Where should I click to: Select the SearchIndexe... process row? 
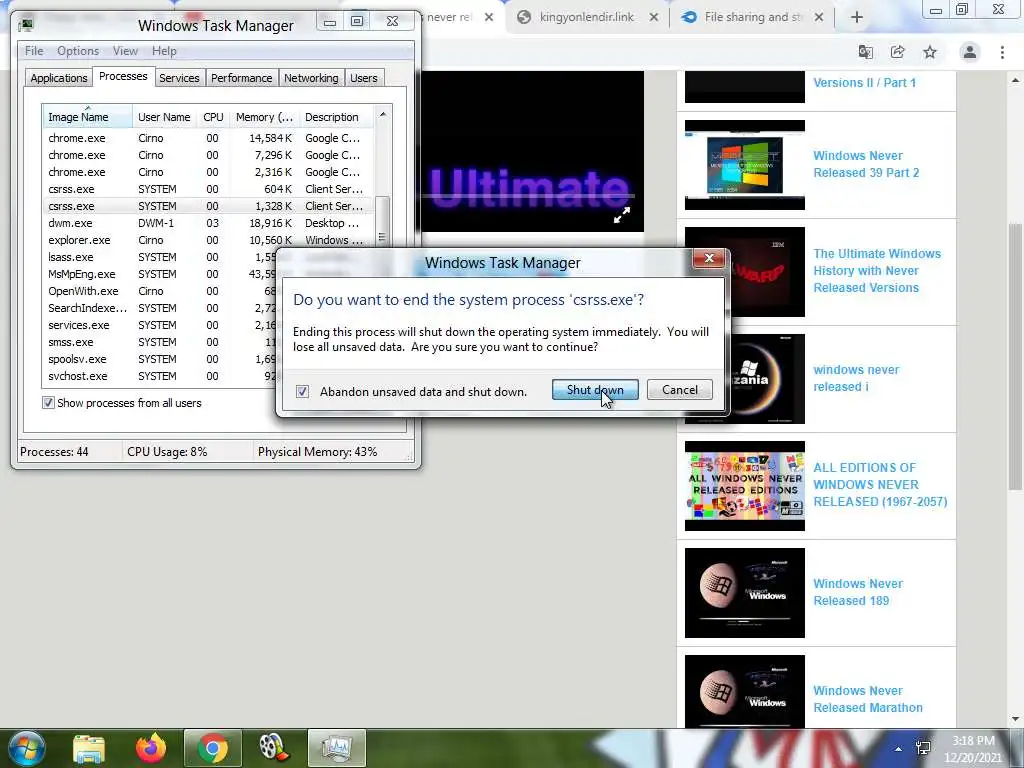159,308
